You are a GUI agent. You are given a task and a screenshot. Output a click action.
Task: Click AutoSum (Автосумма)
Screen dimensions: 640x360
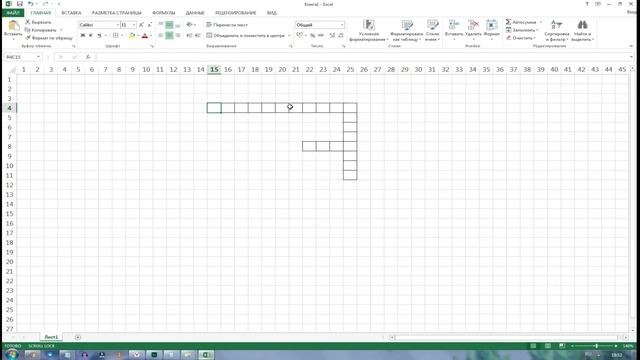[x=521, y=22]
